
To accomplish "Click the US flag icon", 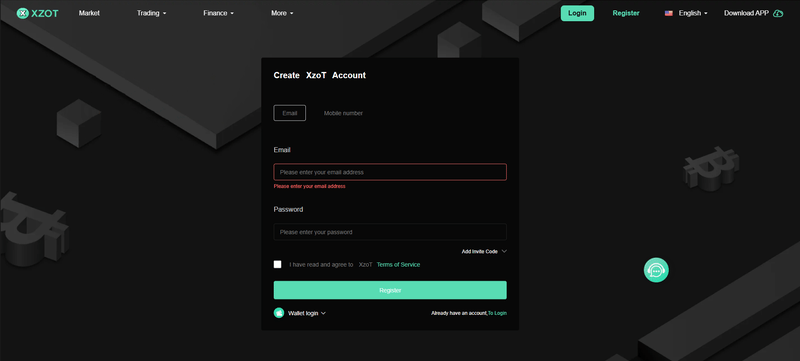I will click(x=668, y=13).
